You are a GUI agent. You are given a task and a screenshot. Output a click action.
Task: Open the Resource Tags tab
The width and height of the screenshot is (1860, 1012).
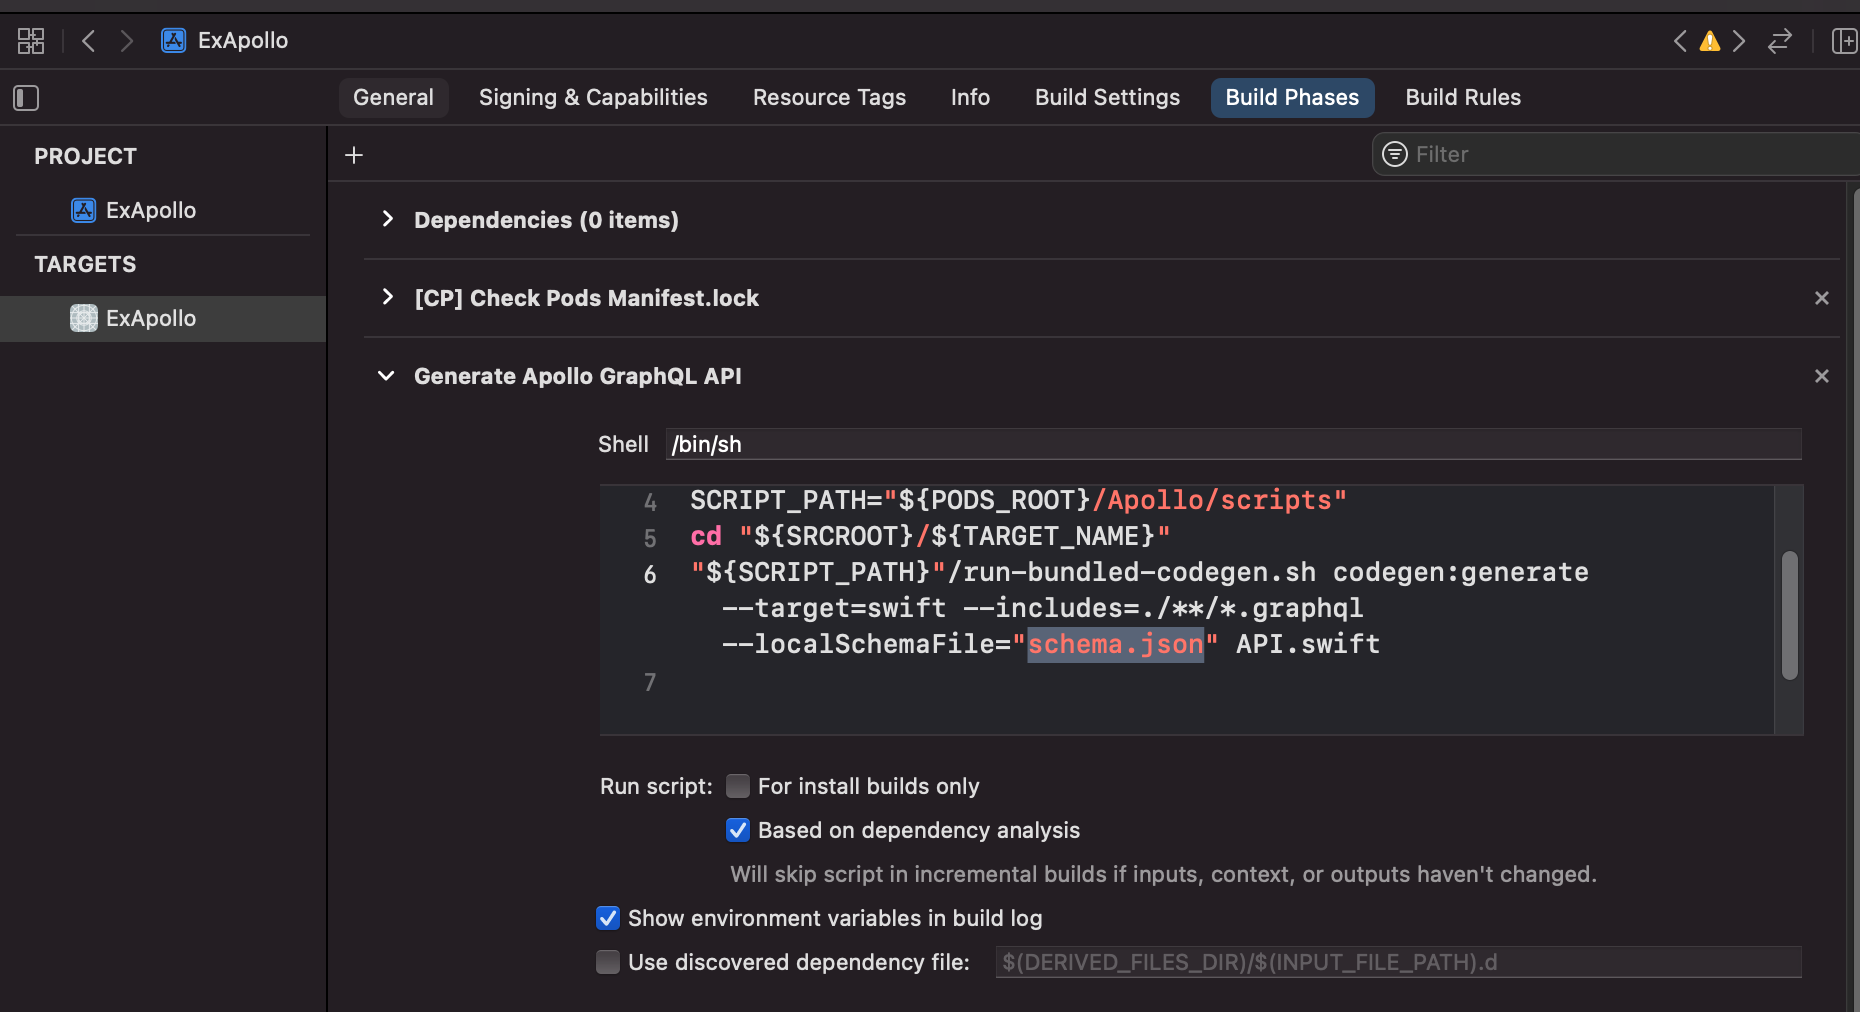point(829,98)
